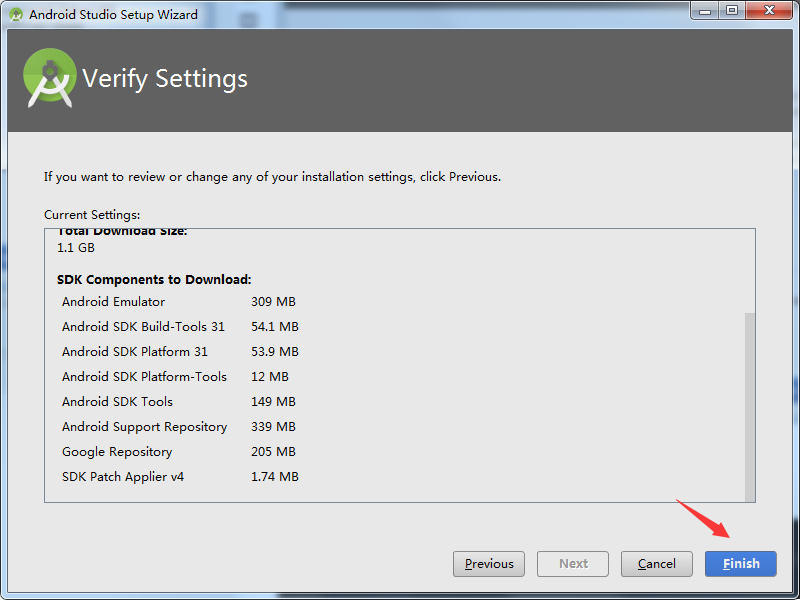
Task: Click the Cancel button
Action: 657,564
